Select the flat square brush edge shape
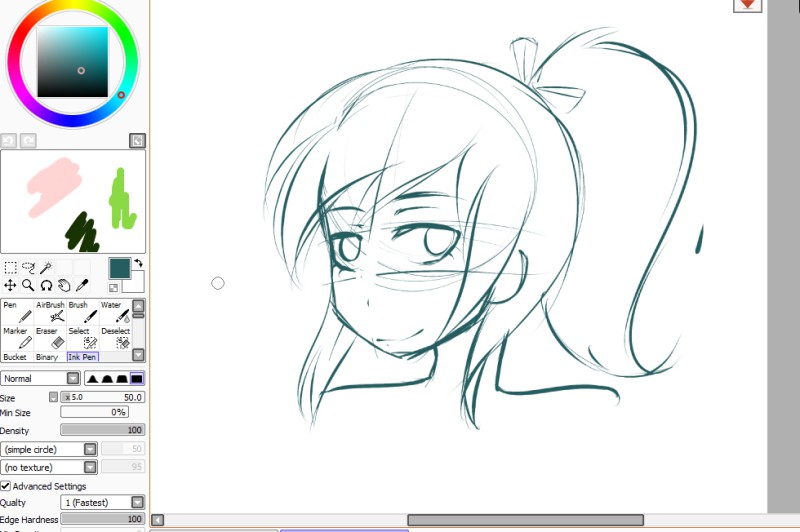800x532 pixels. [x=137, y=378]
